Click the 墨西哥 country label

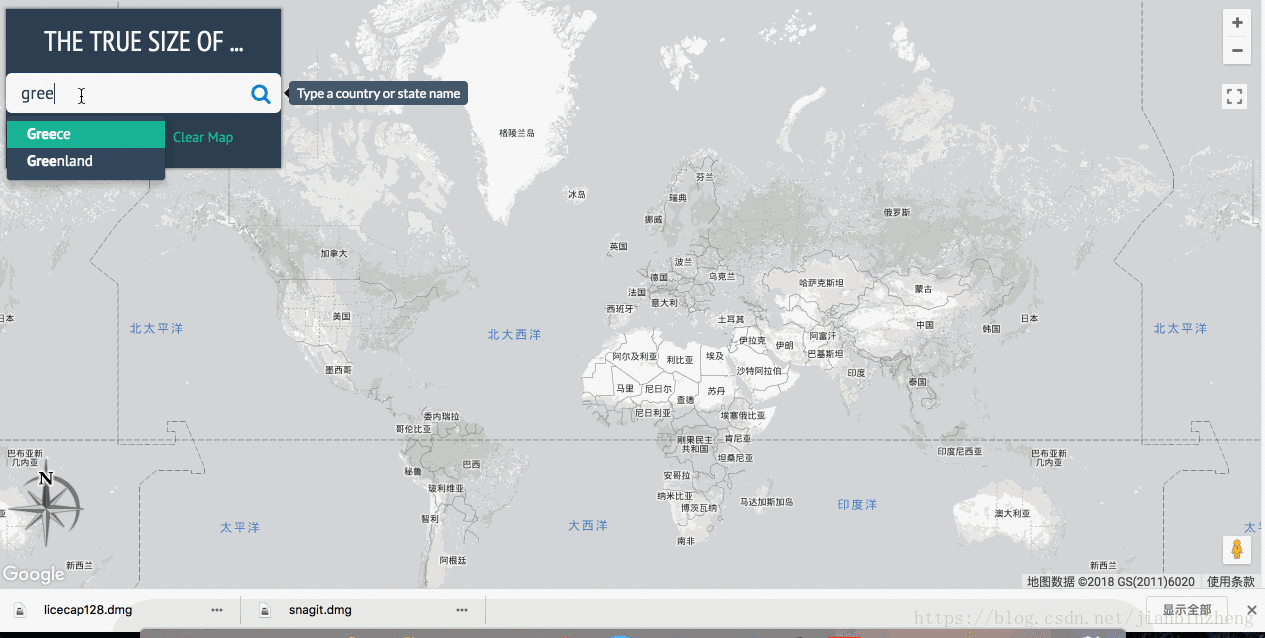(339, 369)
